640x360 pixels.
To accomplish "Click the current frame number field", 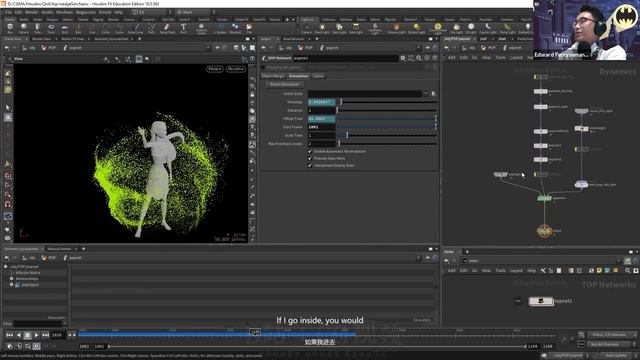I will [x=57, y=335].
